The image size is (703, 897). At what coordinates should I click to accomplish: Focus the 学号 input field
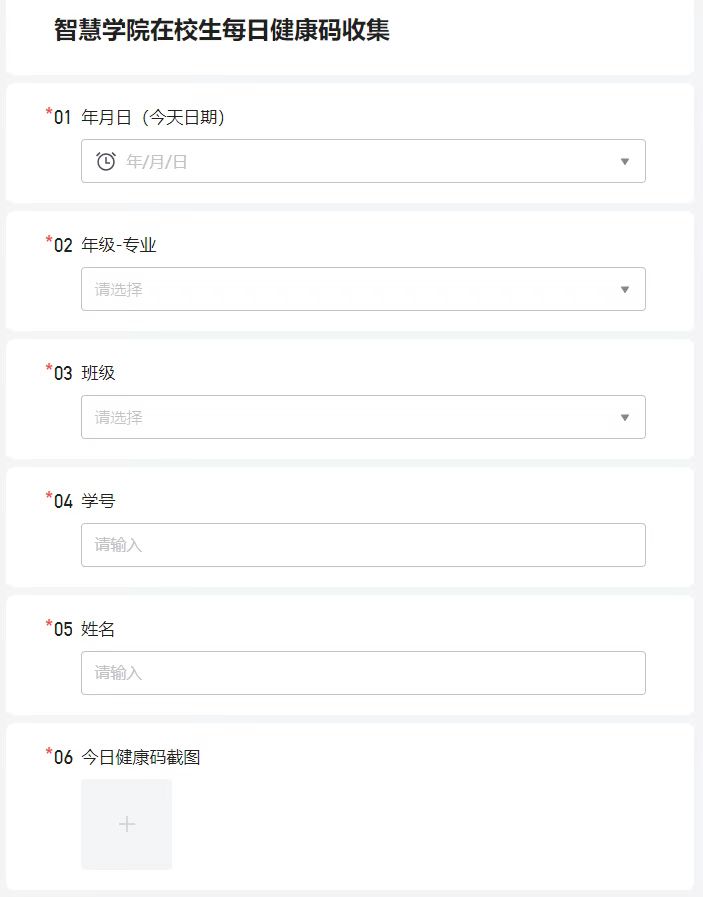tap(363, 545)
